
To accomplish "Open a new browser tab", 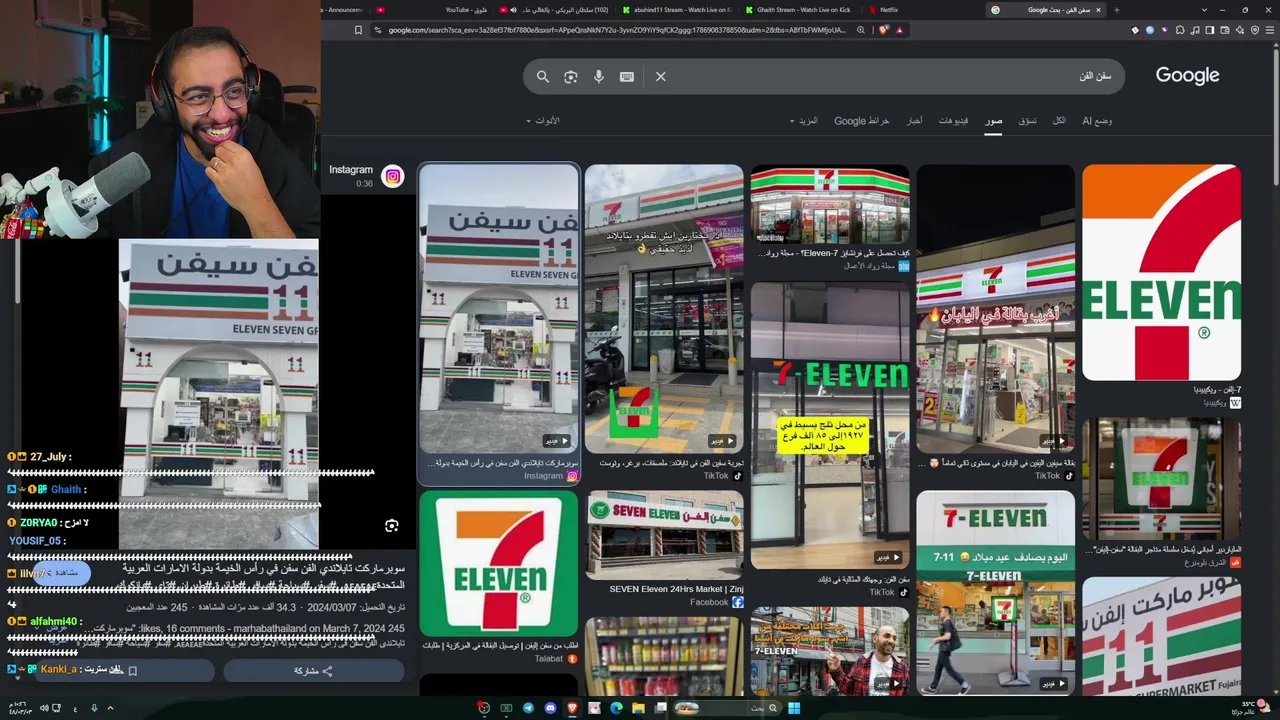I will pos(1116,10).
